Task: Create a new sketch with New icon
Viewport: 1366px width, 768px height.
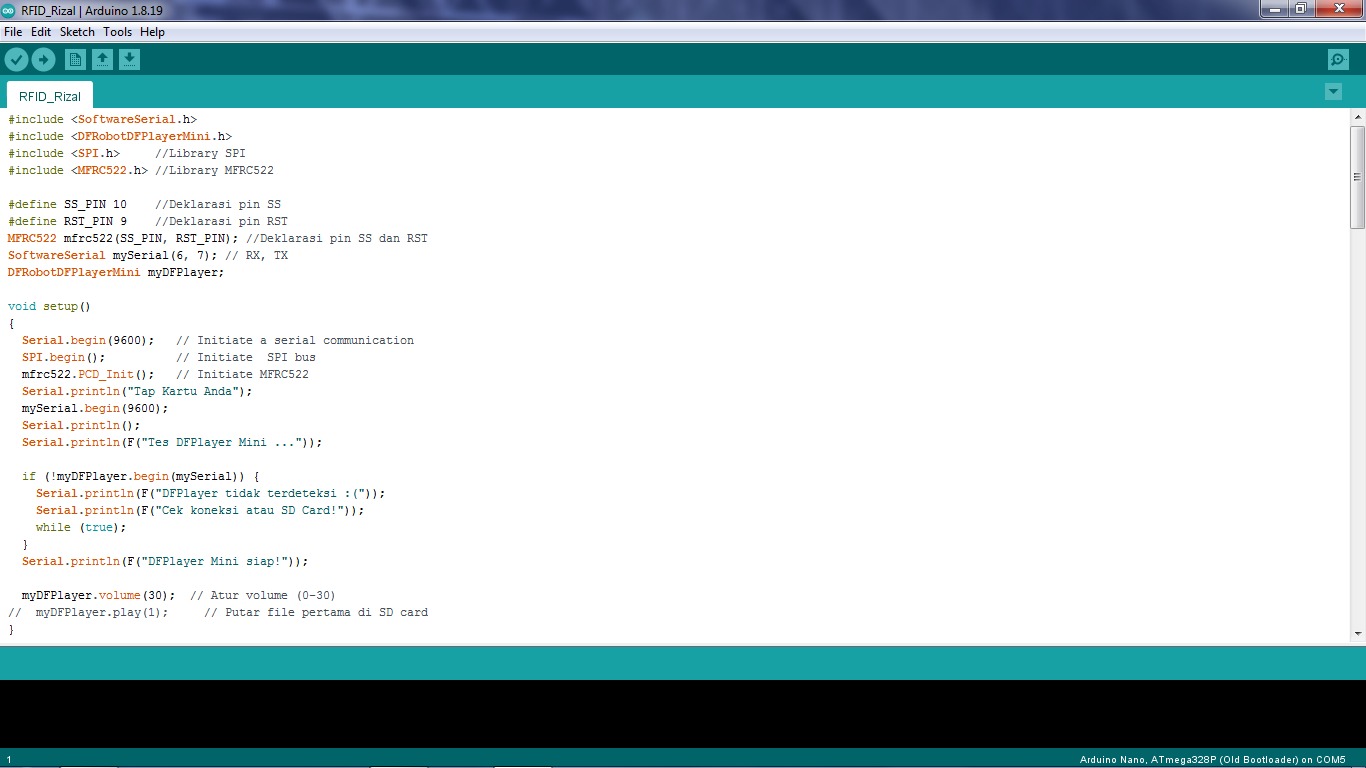Action: click(75, 60)
